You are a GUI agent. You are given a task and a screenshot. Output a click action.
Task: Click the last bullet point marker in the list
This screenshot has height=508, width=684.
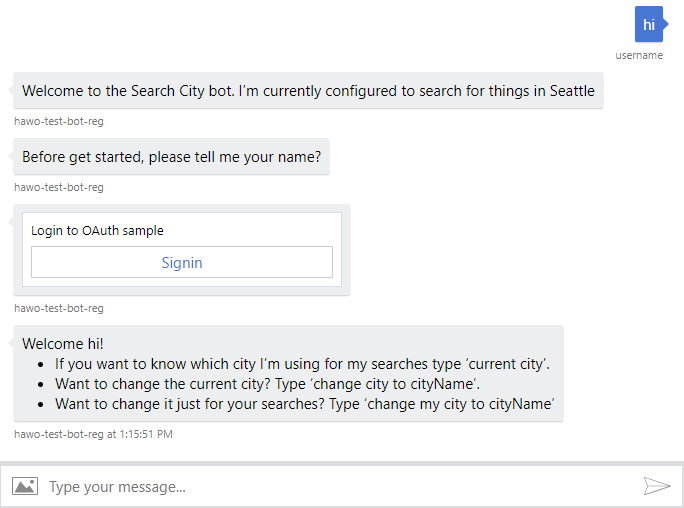tap(42, 405)
